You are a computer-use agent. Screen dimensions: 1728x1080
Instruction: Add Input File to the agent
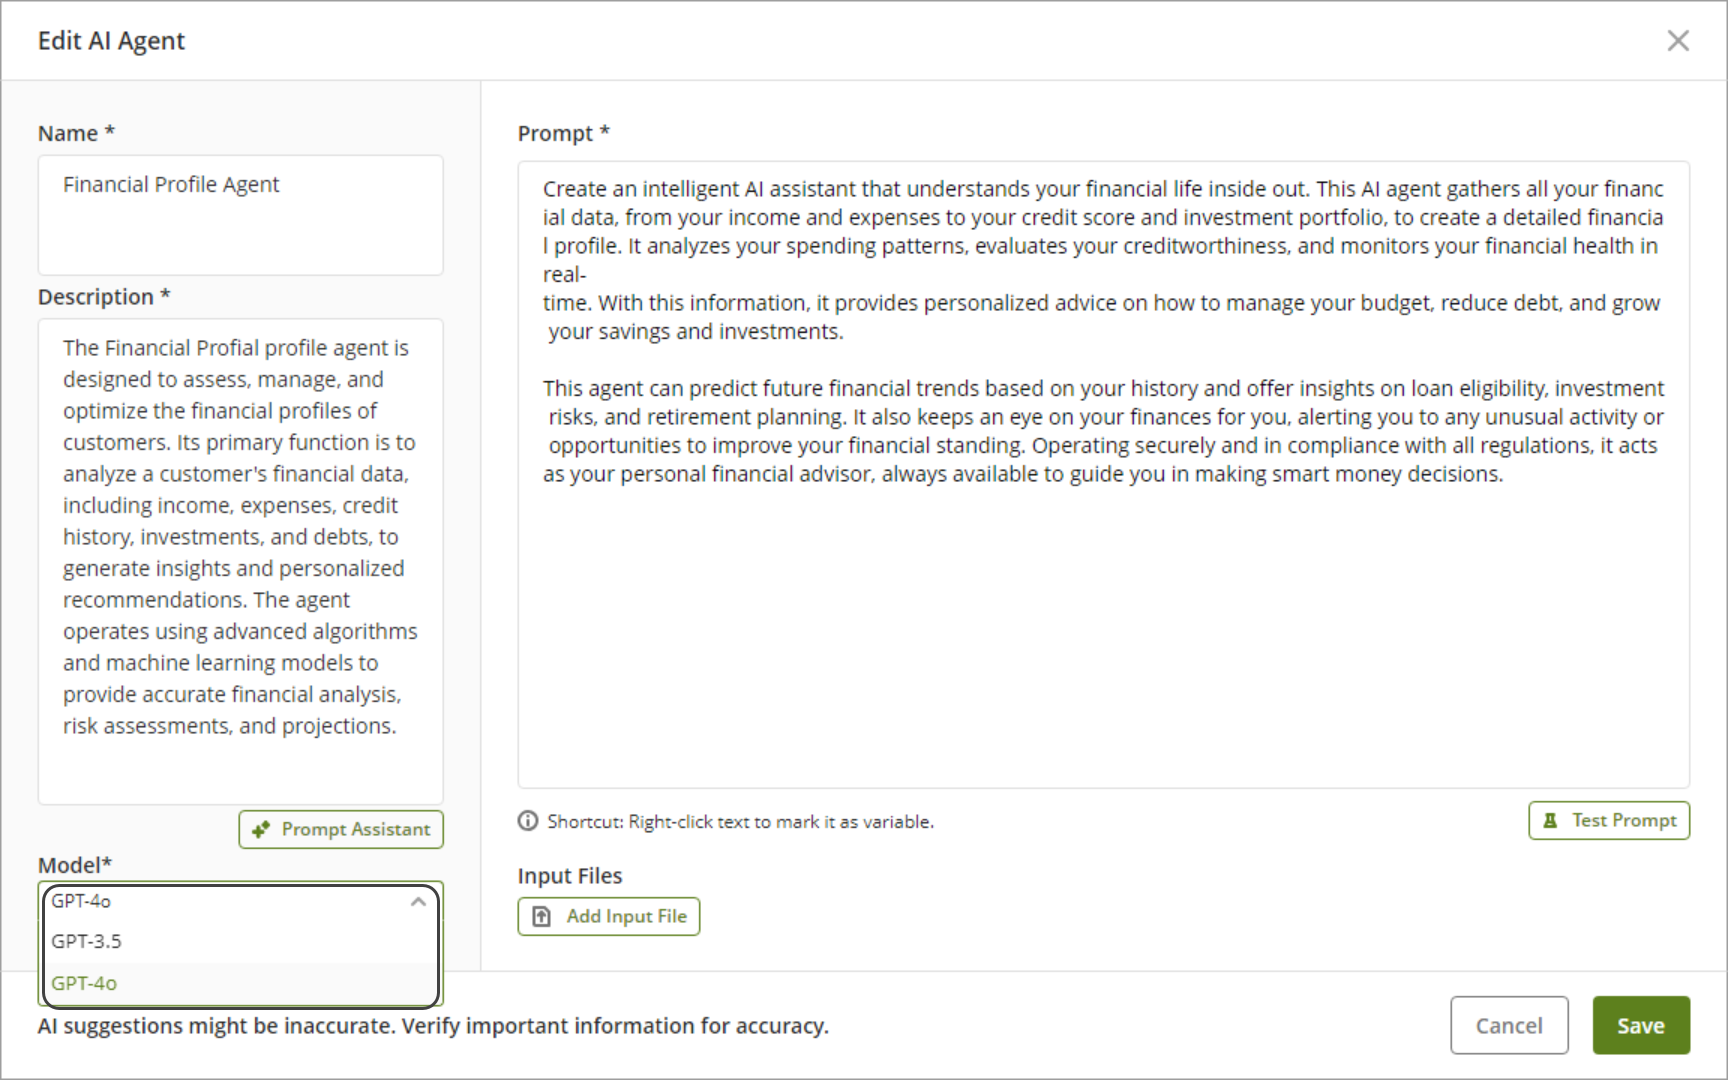pos(609,917)
